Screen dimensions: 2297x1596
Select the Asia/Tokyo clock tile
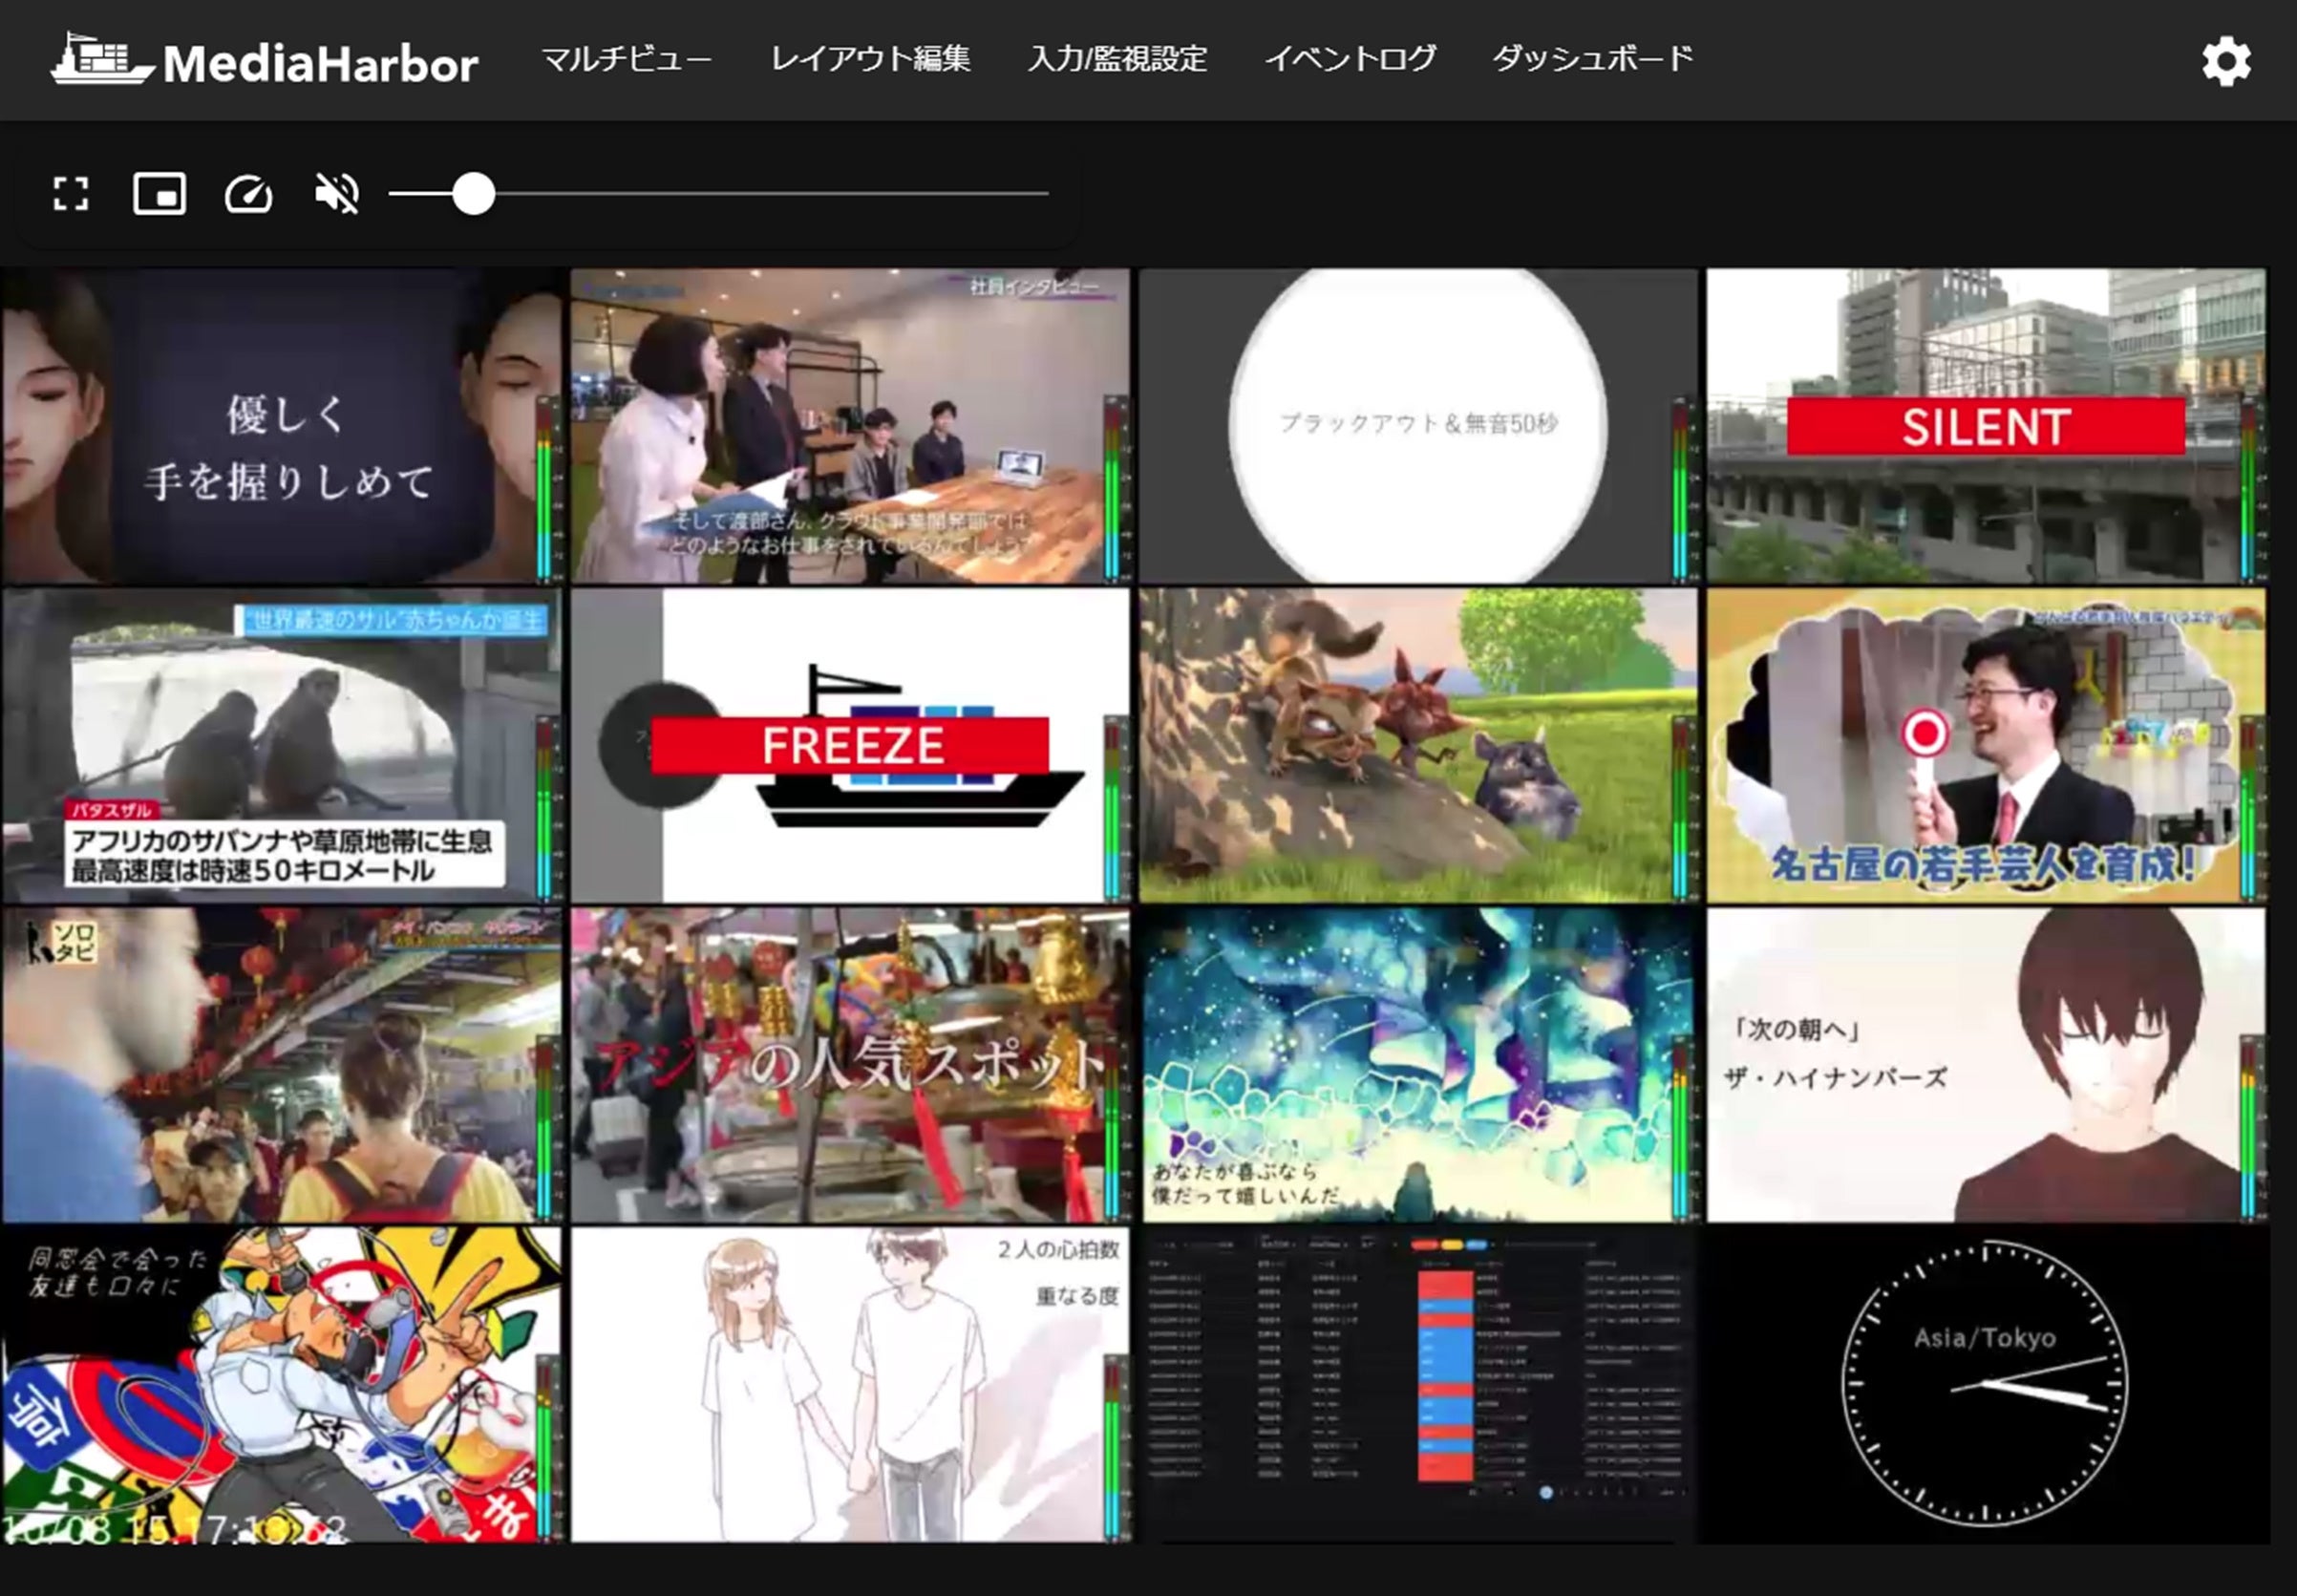[x=1985, y=1385]
